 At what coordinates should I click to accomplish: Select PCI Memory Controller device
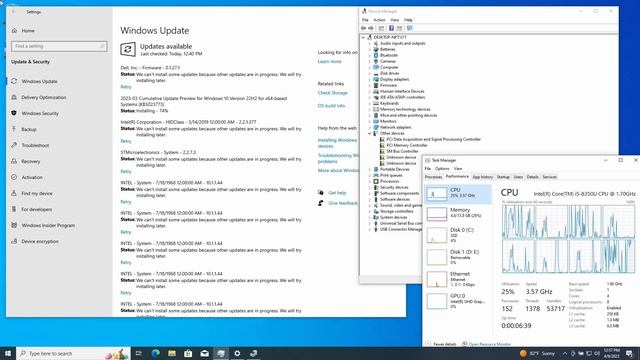click(407, 145)
